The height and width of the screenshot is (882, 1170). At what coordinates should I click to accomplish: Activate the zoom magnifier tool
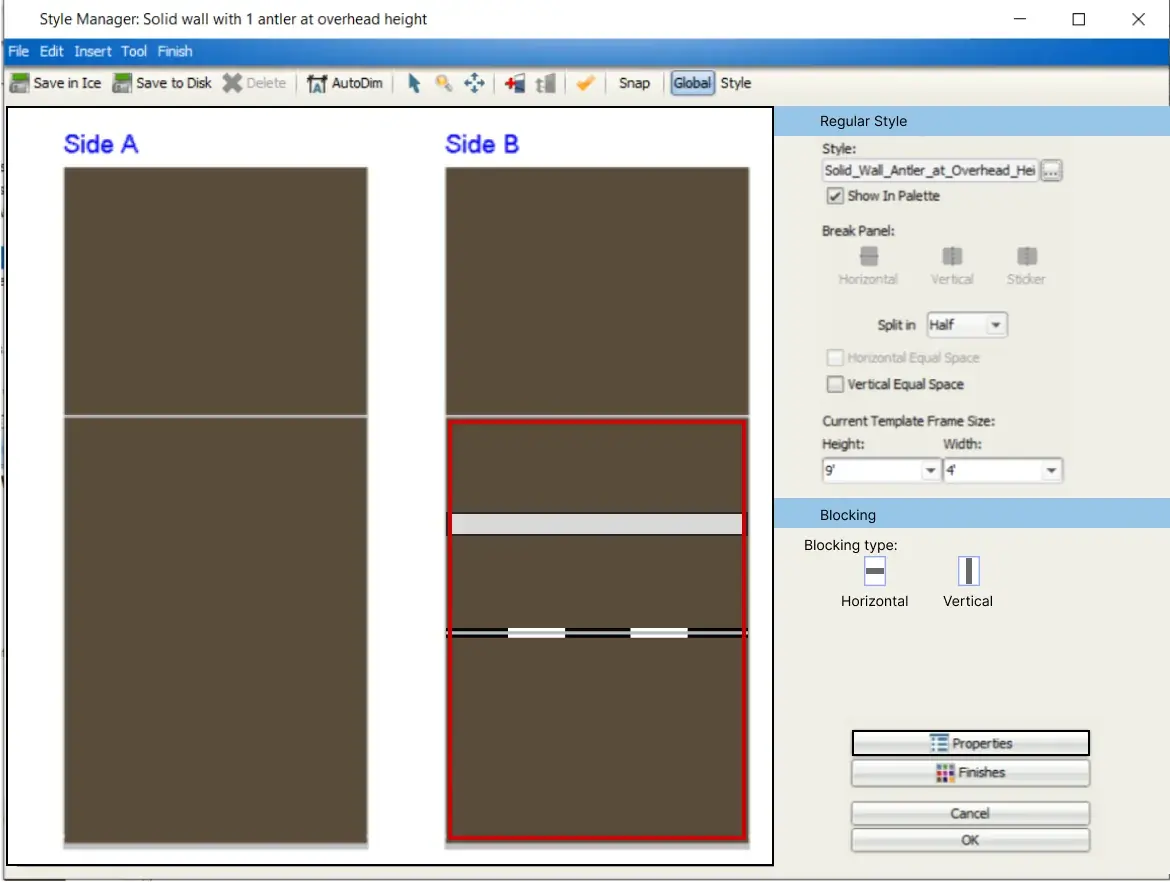[444, 83]
